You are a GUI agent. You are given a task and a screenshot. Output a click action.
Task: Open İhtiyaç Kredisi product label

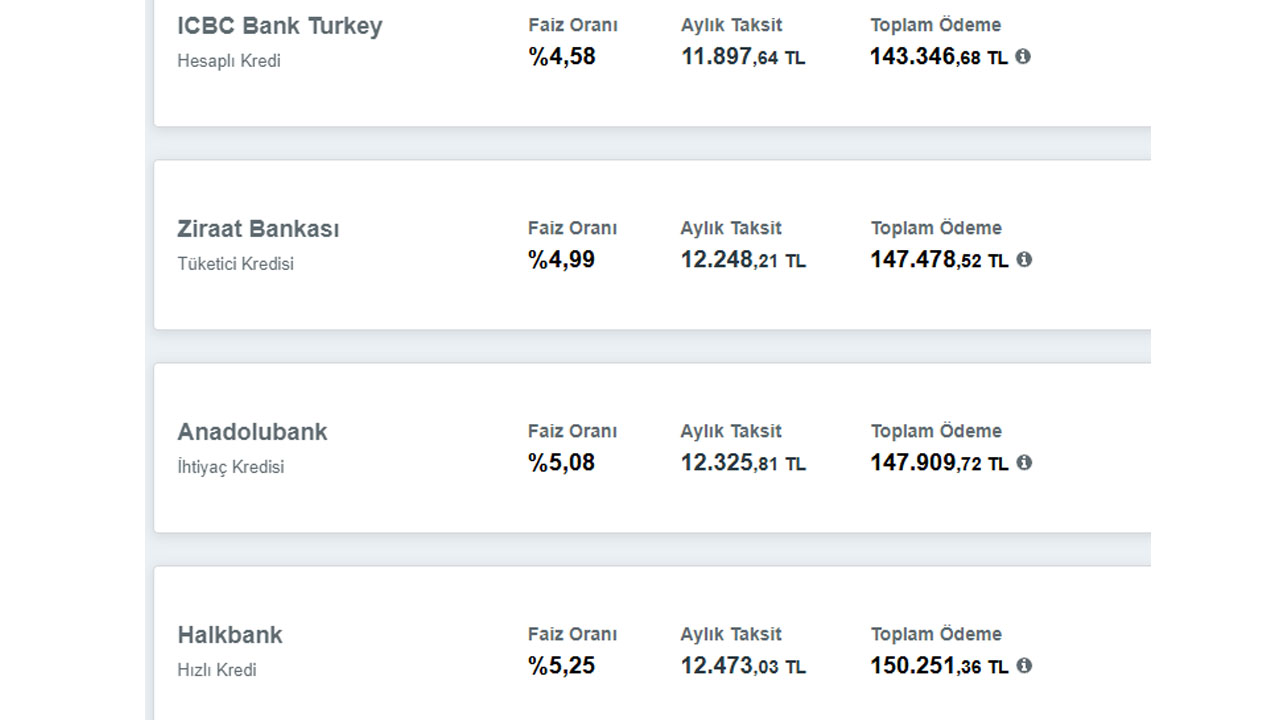(x=231, y=467)
